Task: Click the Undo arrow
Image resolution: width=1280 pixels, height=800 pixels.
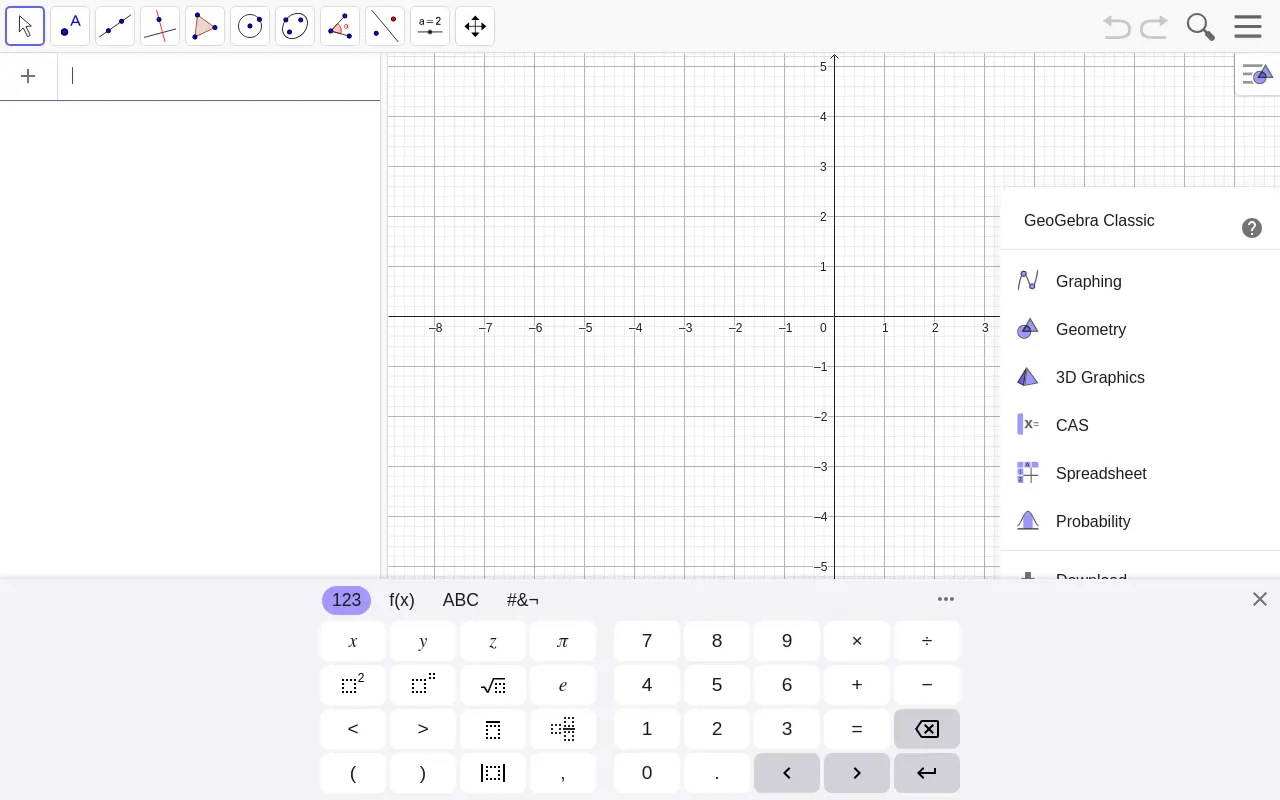Action: pos(1117,27)
